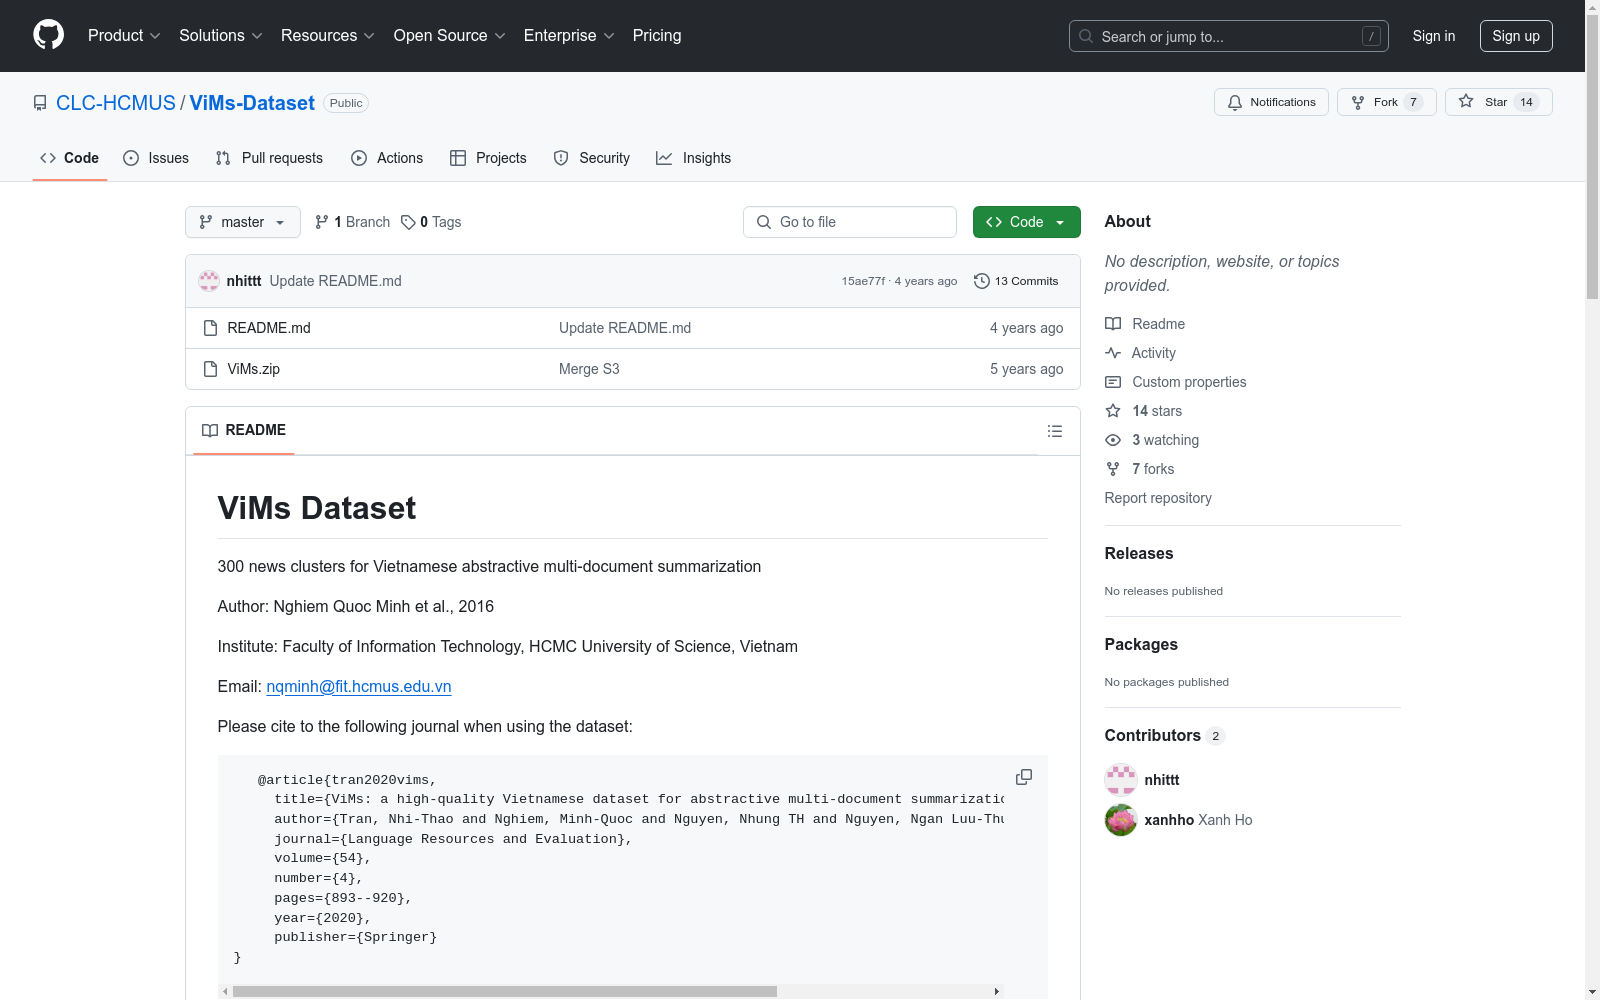The image size is (1600, 1000).
Task: Open commit hash 15ae77f
Action: pos(863,281)
